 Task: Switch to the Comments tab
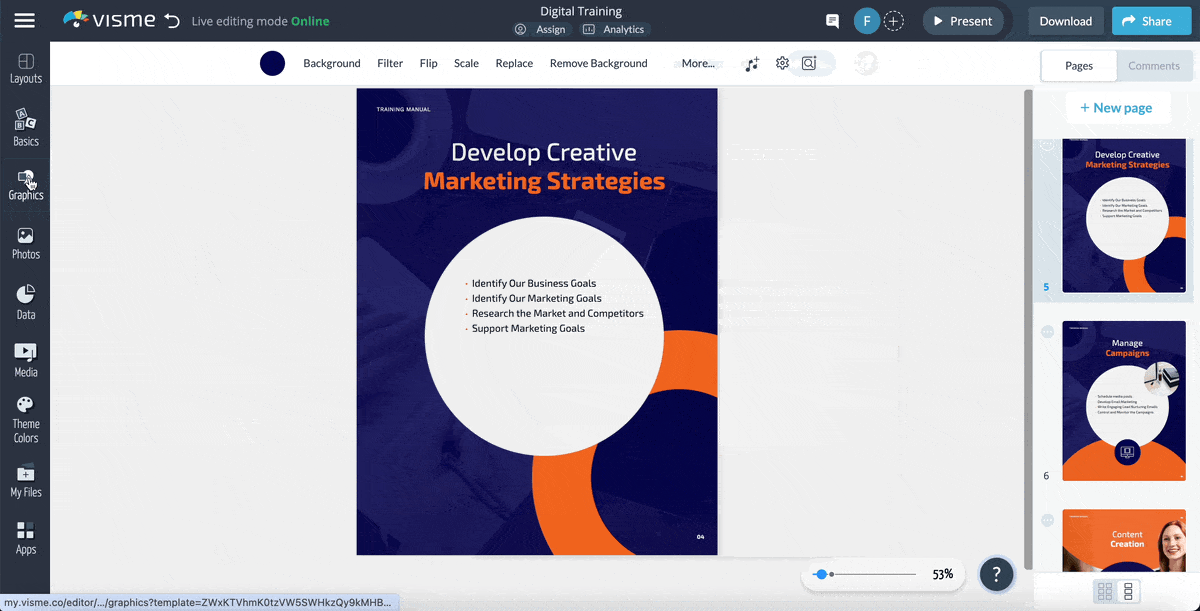point(1154,65)
